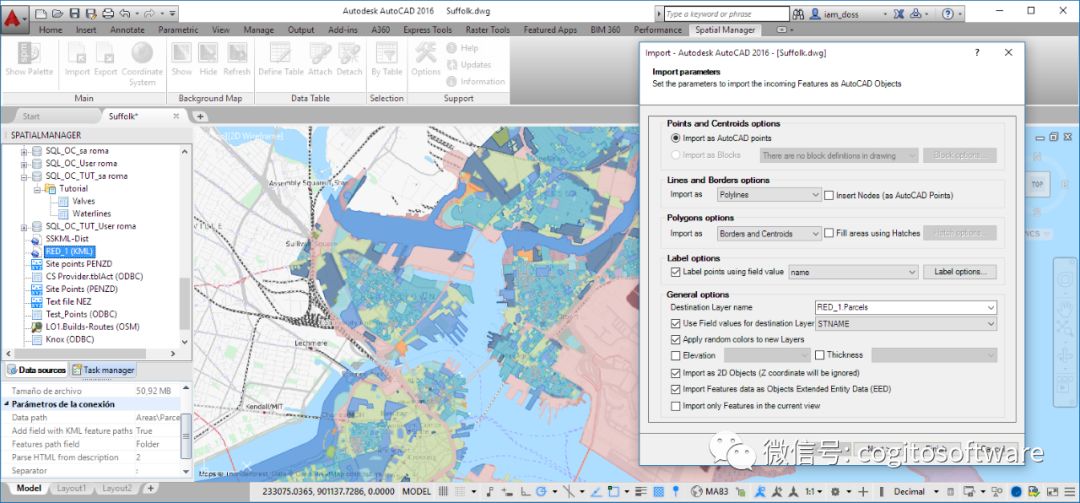Enable Import only Features in current view
The image size is (1080, 503).
tap(675, 407)
